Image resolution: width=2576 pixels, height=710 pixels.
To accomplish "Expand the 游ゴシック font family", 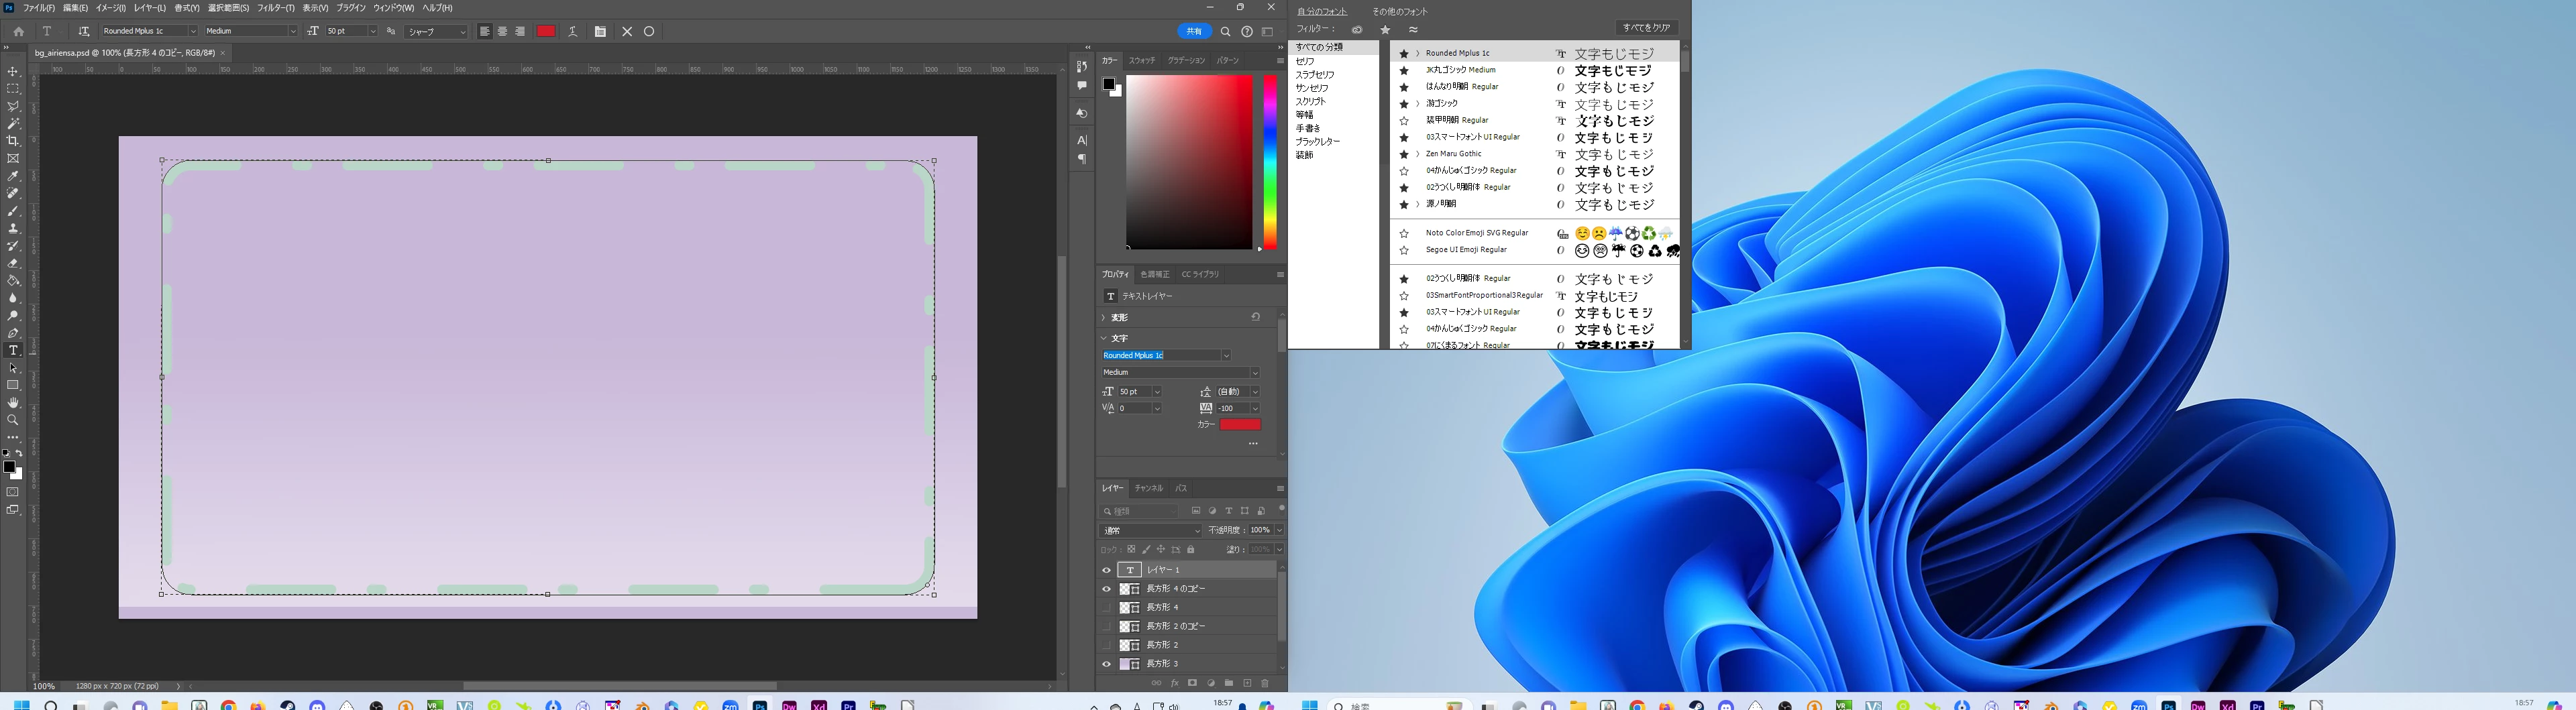I will 1418,104.
